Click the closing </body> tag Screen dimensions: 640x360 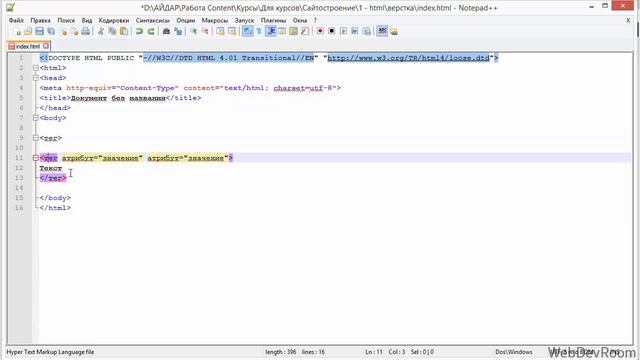pos(55,198)
